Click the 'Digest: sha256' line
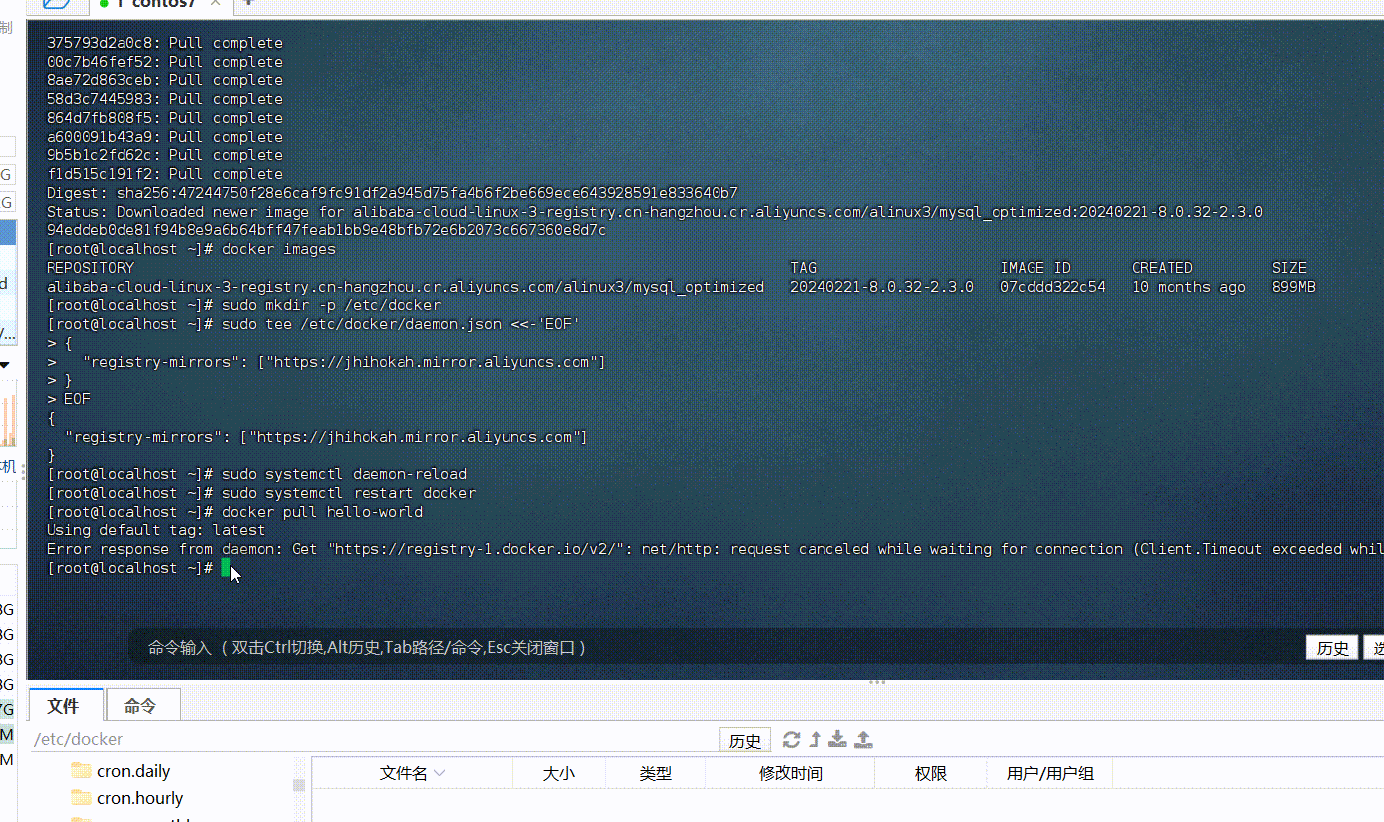1384x822 pixels. pyautogui.click(x=392, y=193)
